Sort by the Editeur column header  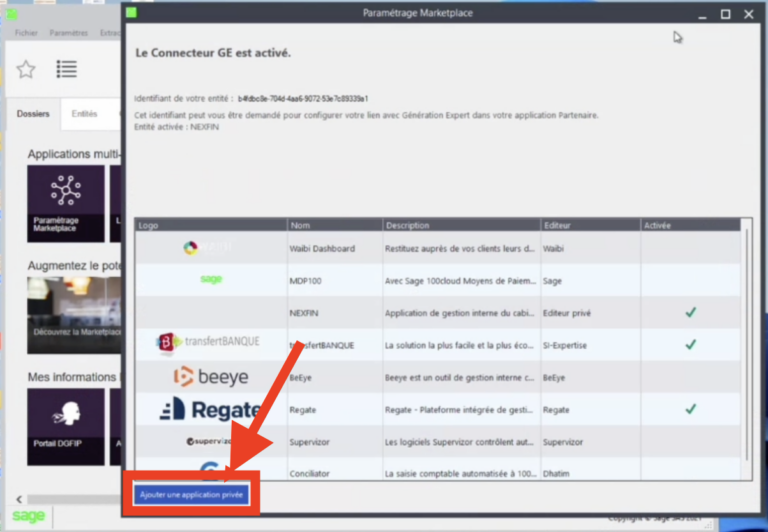(x=590, y=225)
